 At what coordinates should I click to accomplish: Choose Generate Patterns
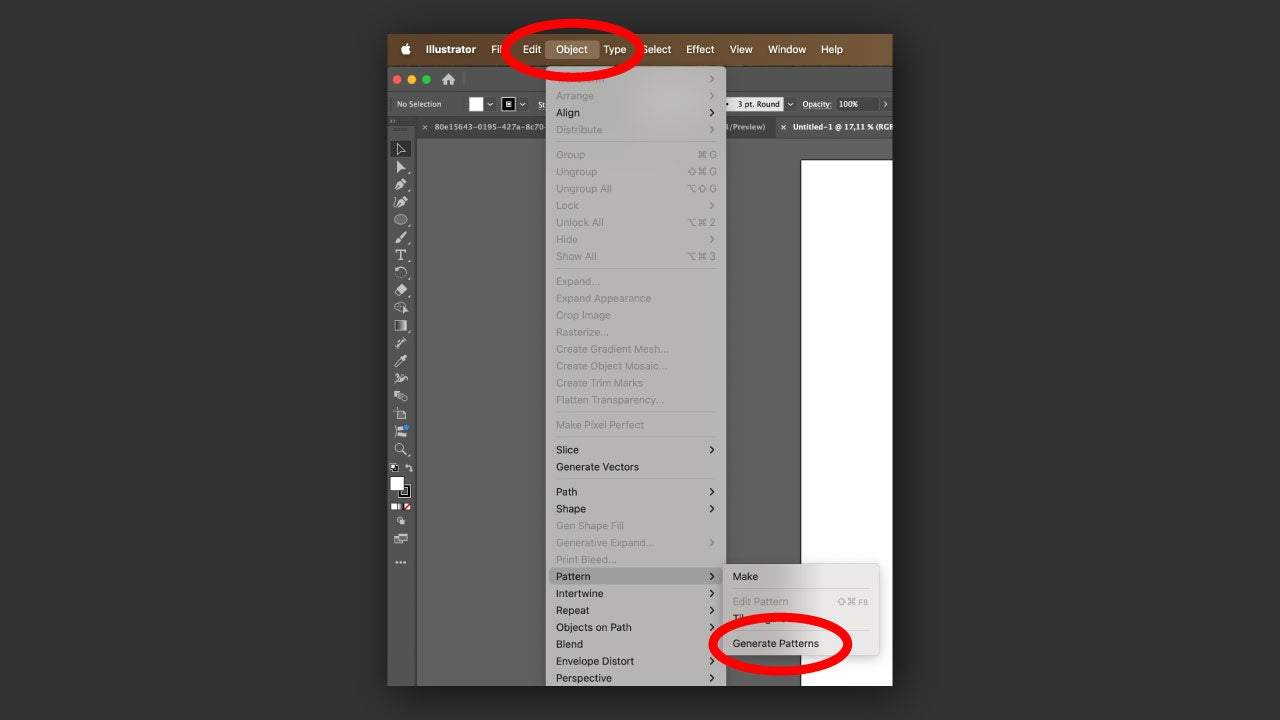[776, 644]
